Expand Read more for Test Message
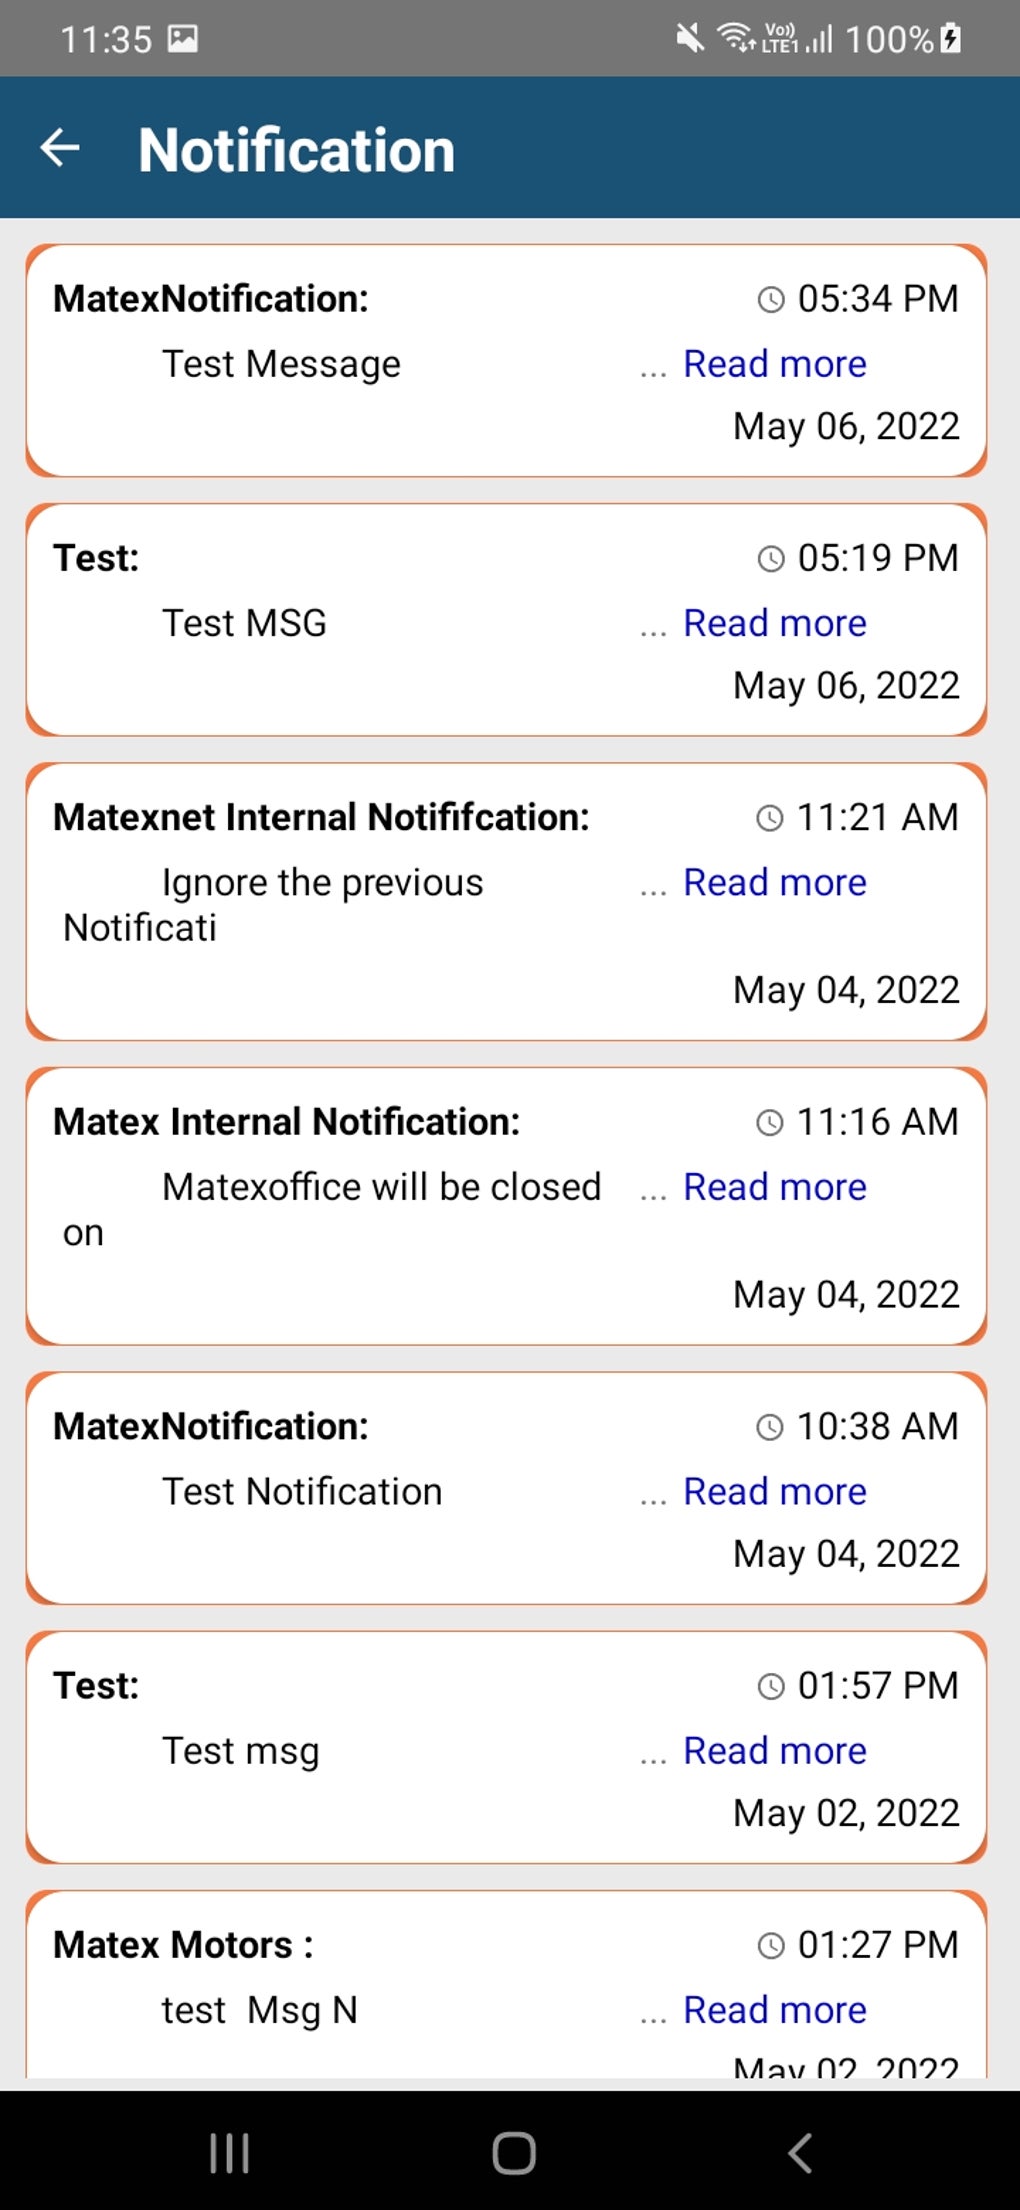The width and height of the screenshot is (1020, 2210). (x=774, y=364)
